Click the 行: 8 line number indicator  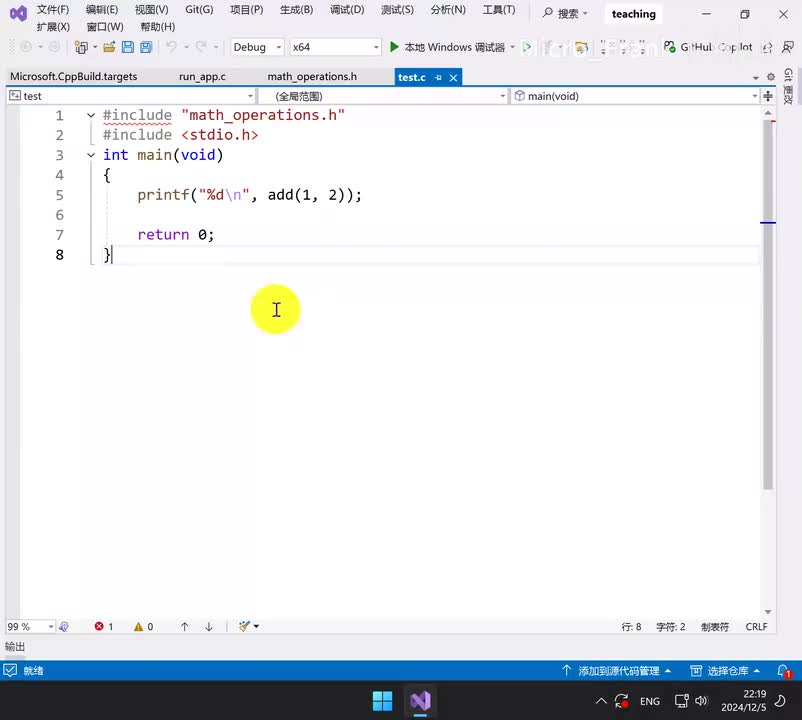tap(631, 626)
